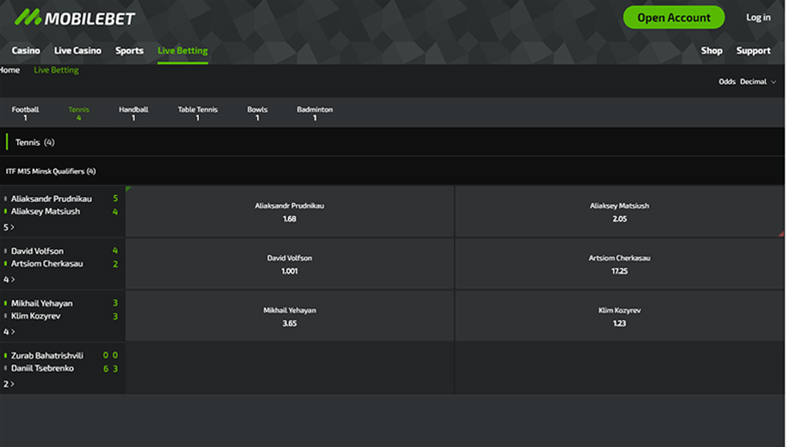Collapse ITF M15 Minsk Qualifiers group

pyautogui.click(x=393, y=171)
